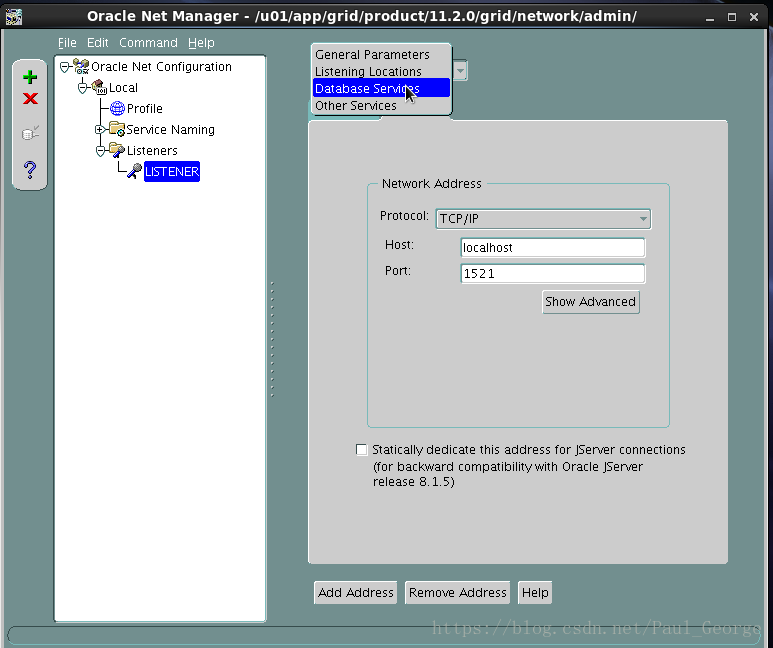Click the Net Manager title bar app icon
Image resolution: width=773 pixels, height=648 pixels.
14,16
